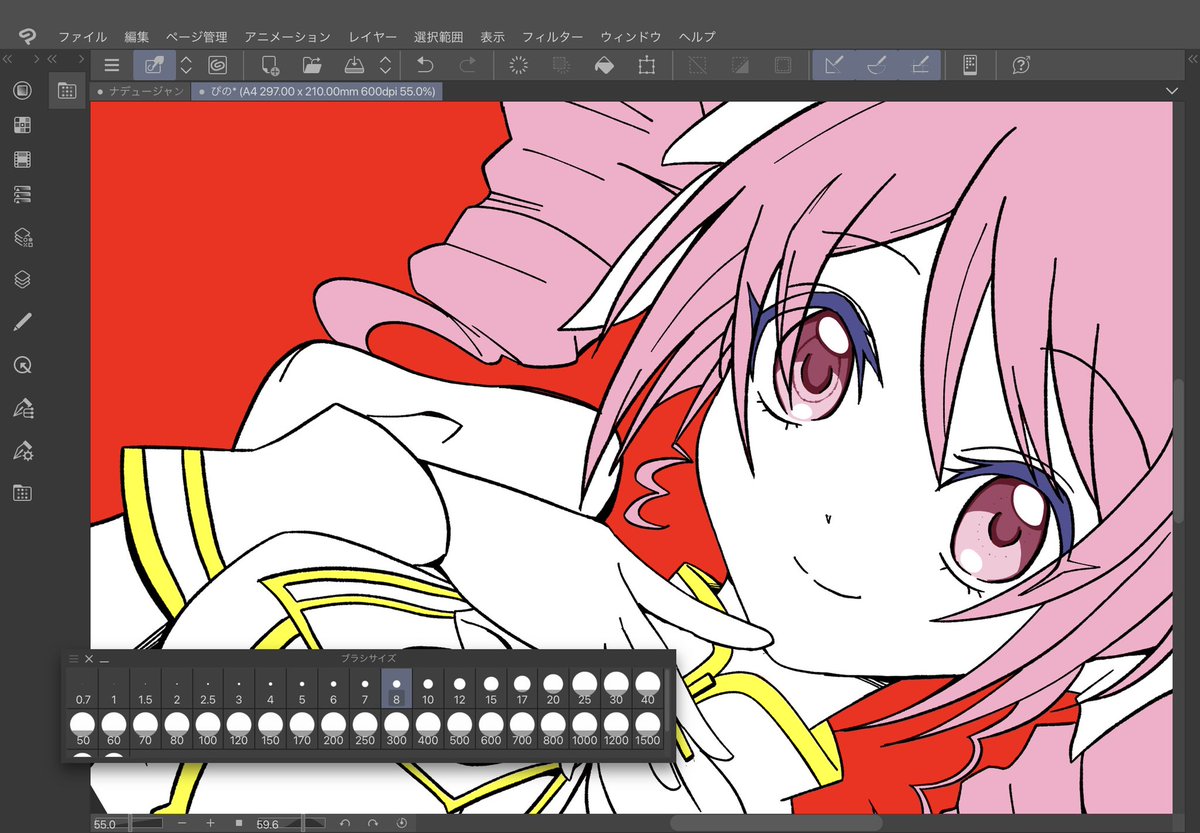Image resolution: width=1200 pixels, height=833 pixels.
Task: Collapse the left dock with the top-left double arrow
Action: click(x=8, y=60)
